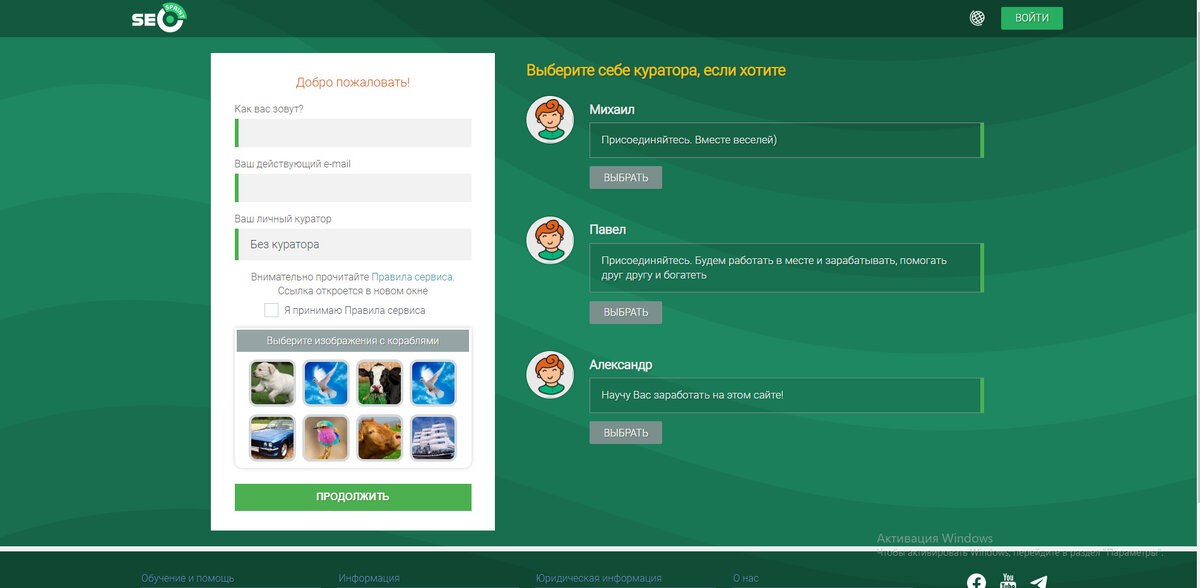Open the YouTube icon in footer
This screenshot has width=1200, height=588.
pyautogui.click(x=1008, y=580)
